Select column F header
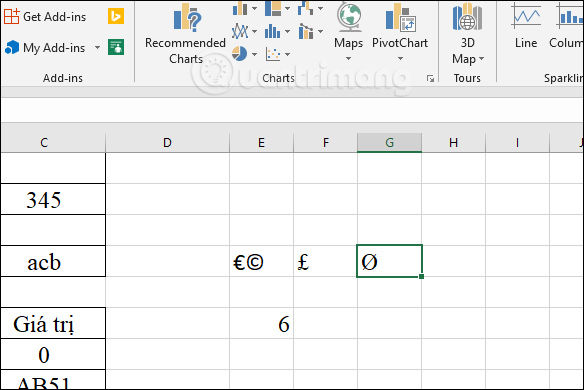Image resolution: width=584 pixels, height=390 pixels. [326, 143]
